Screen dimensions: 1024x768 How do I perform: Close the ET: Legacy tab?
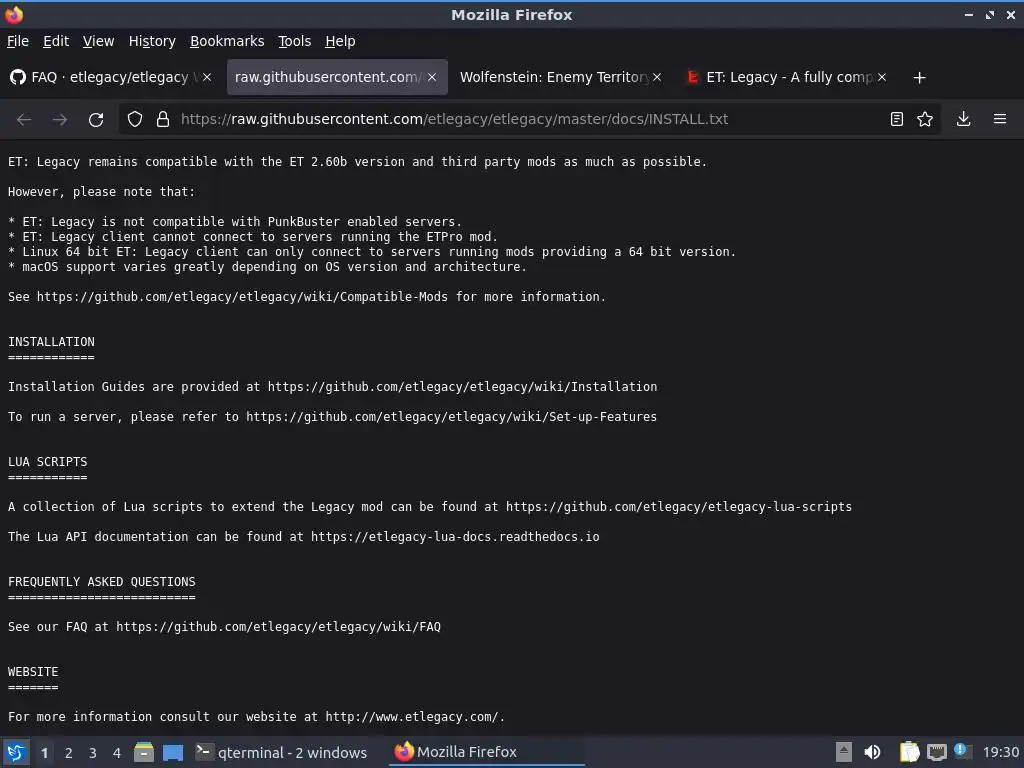[x=882, y=77]
